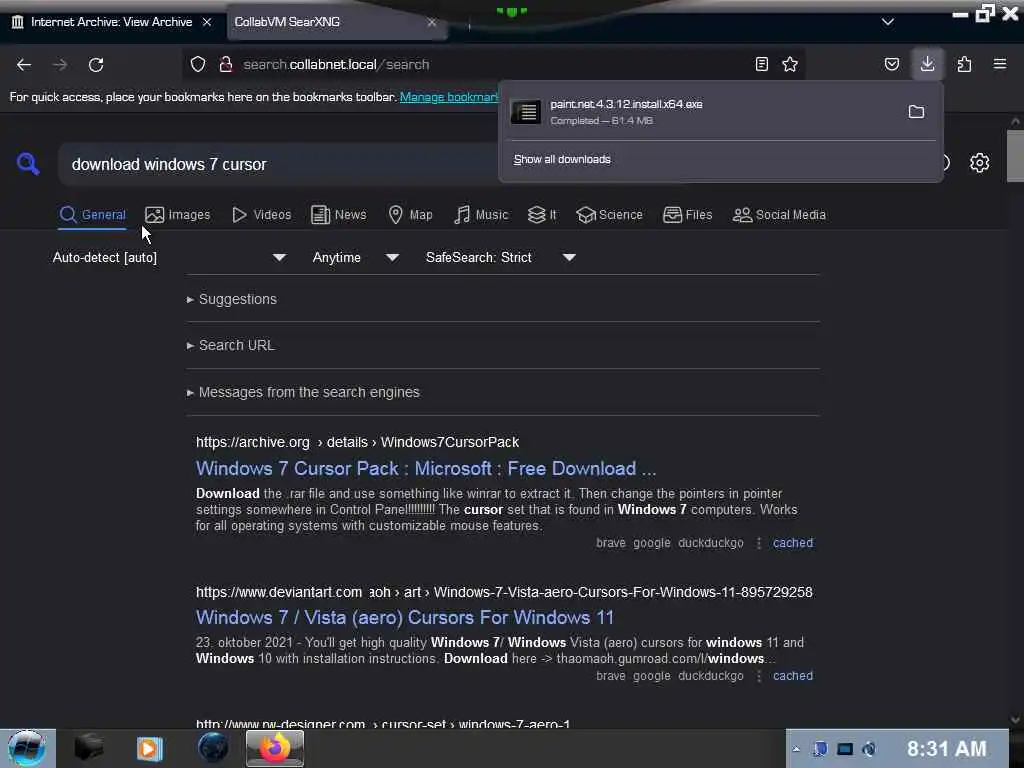Viewport: 1024px width, 768px height.
Task: Open the Anytime time range dropdown
Action: [356, 257]
